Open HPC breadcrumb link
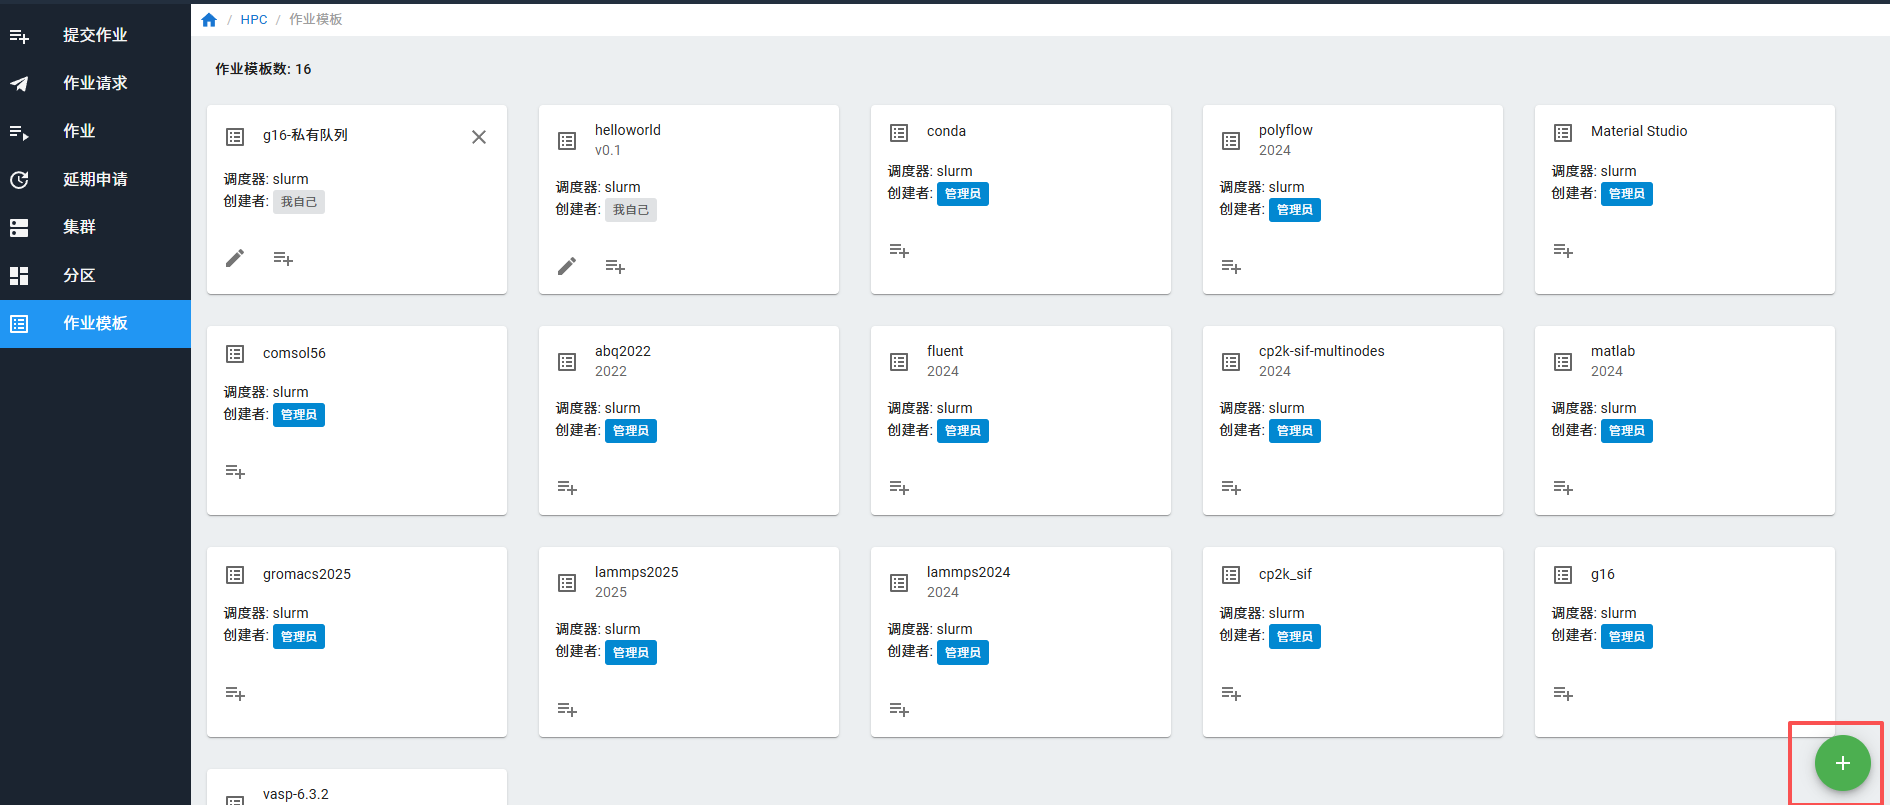 (254, 20)
